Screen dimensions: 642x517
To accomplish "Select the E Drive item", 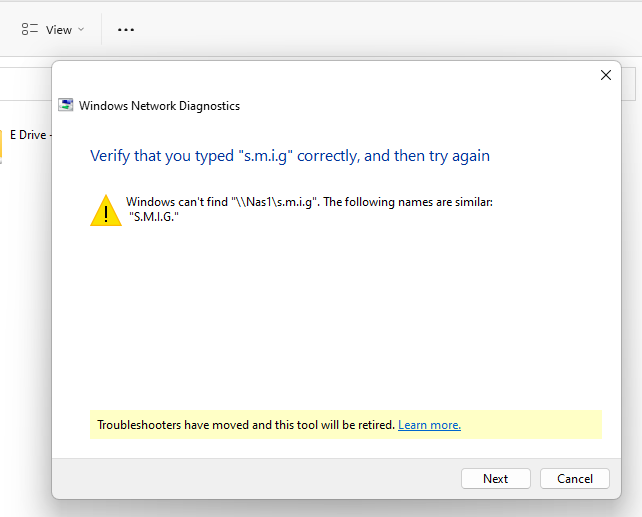I will pyautogui.click(x=28, y=135).
